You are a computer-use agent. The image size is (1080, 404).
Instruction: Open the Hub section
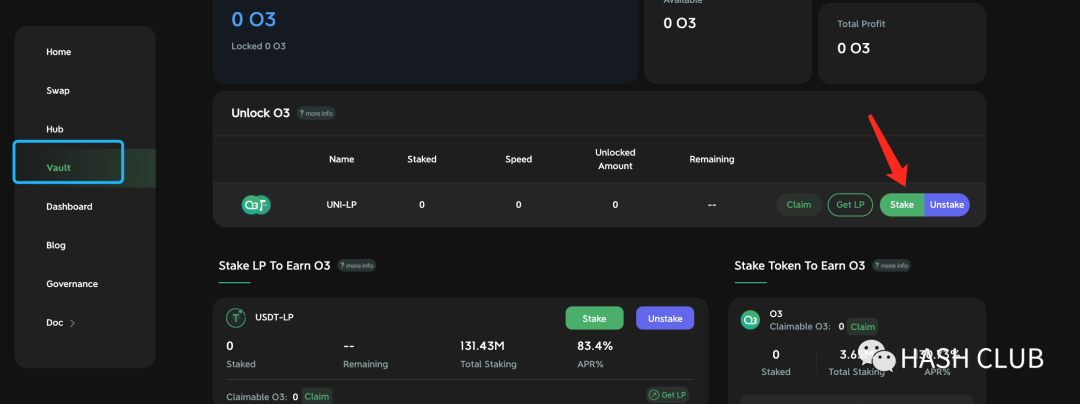click(55, 129)
